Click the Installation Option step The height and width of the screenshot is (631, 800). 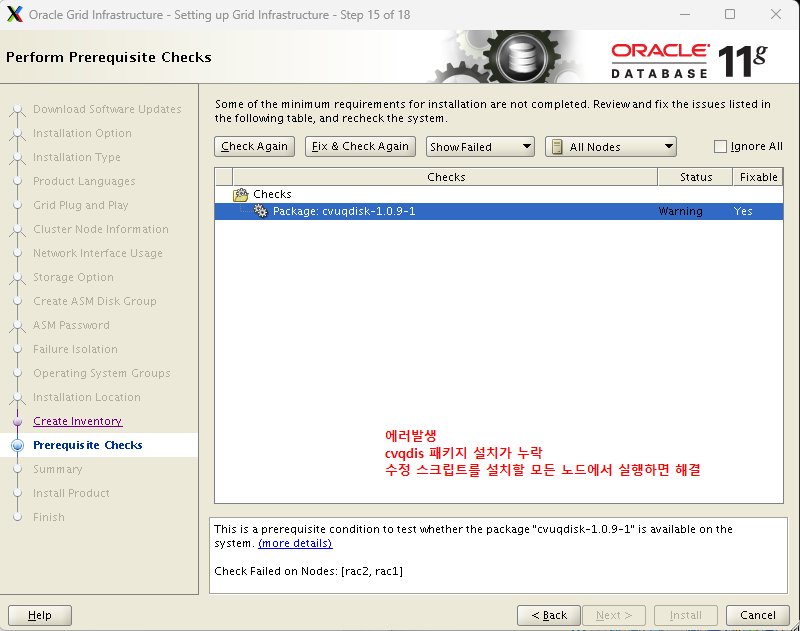coord(82,133)
